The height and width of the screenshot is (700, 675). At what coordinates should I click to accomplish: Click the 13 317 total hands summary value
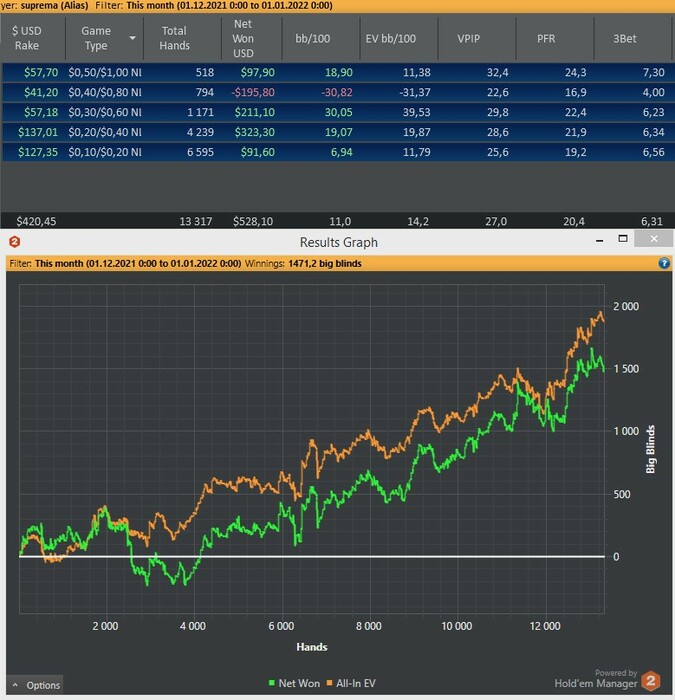pyautogui.click(x=196, y=221)
